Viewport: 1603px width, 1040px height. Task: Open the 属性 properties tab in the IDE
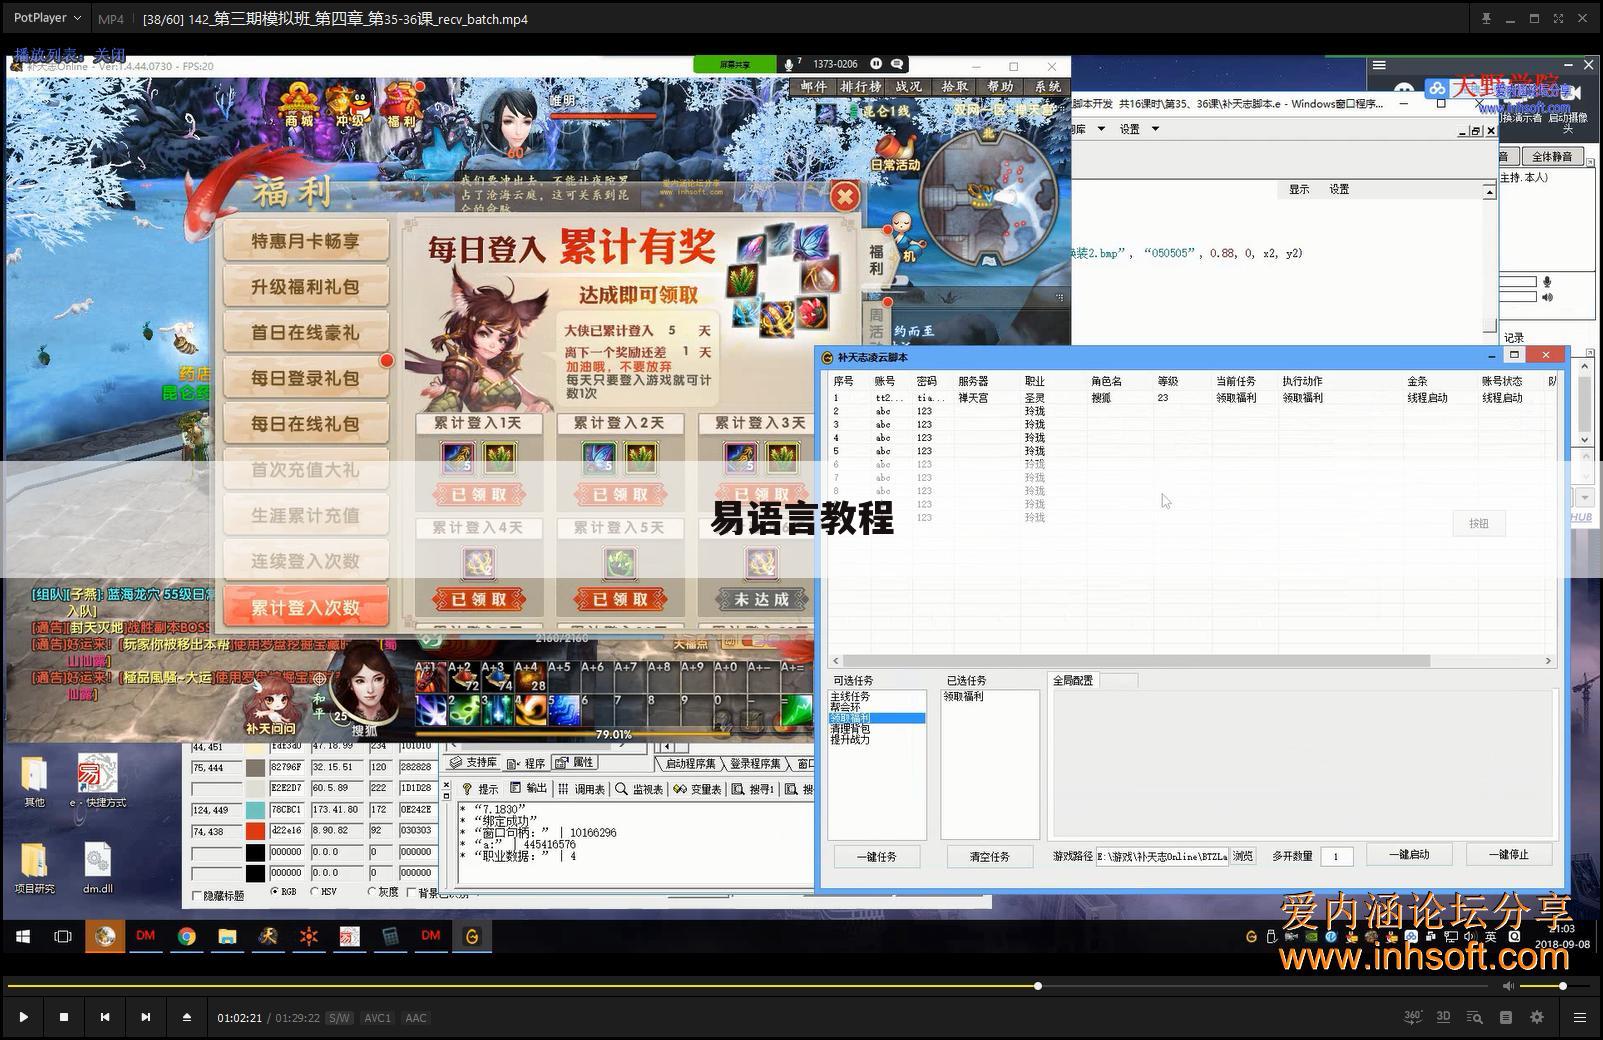tap(574, 763)
